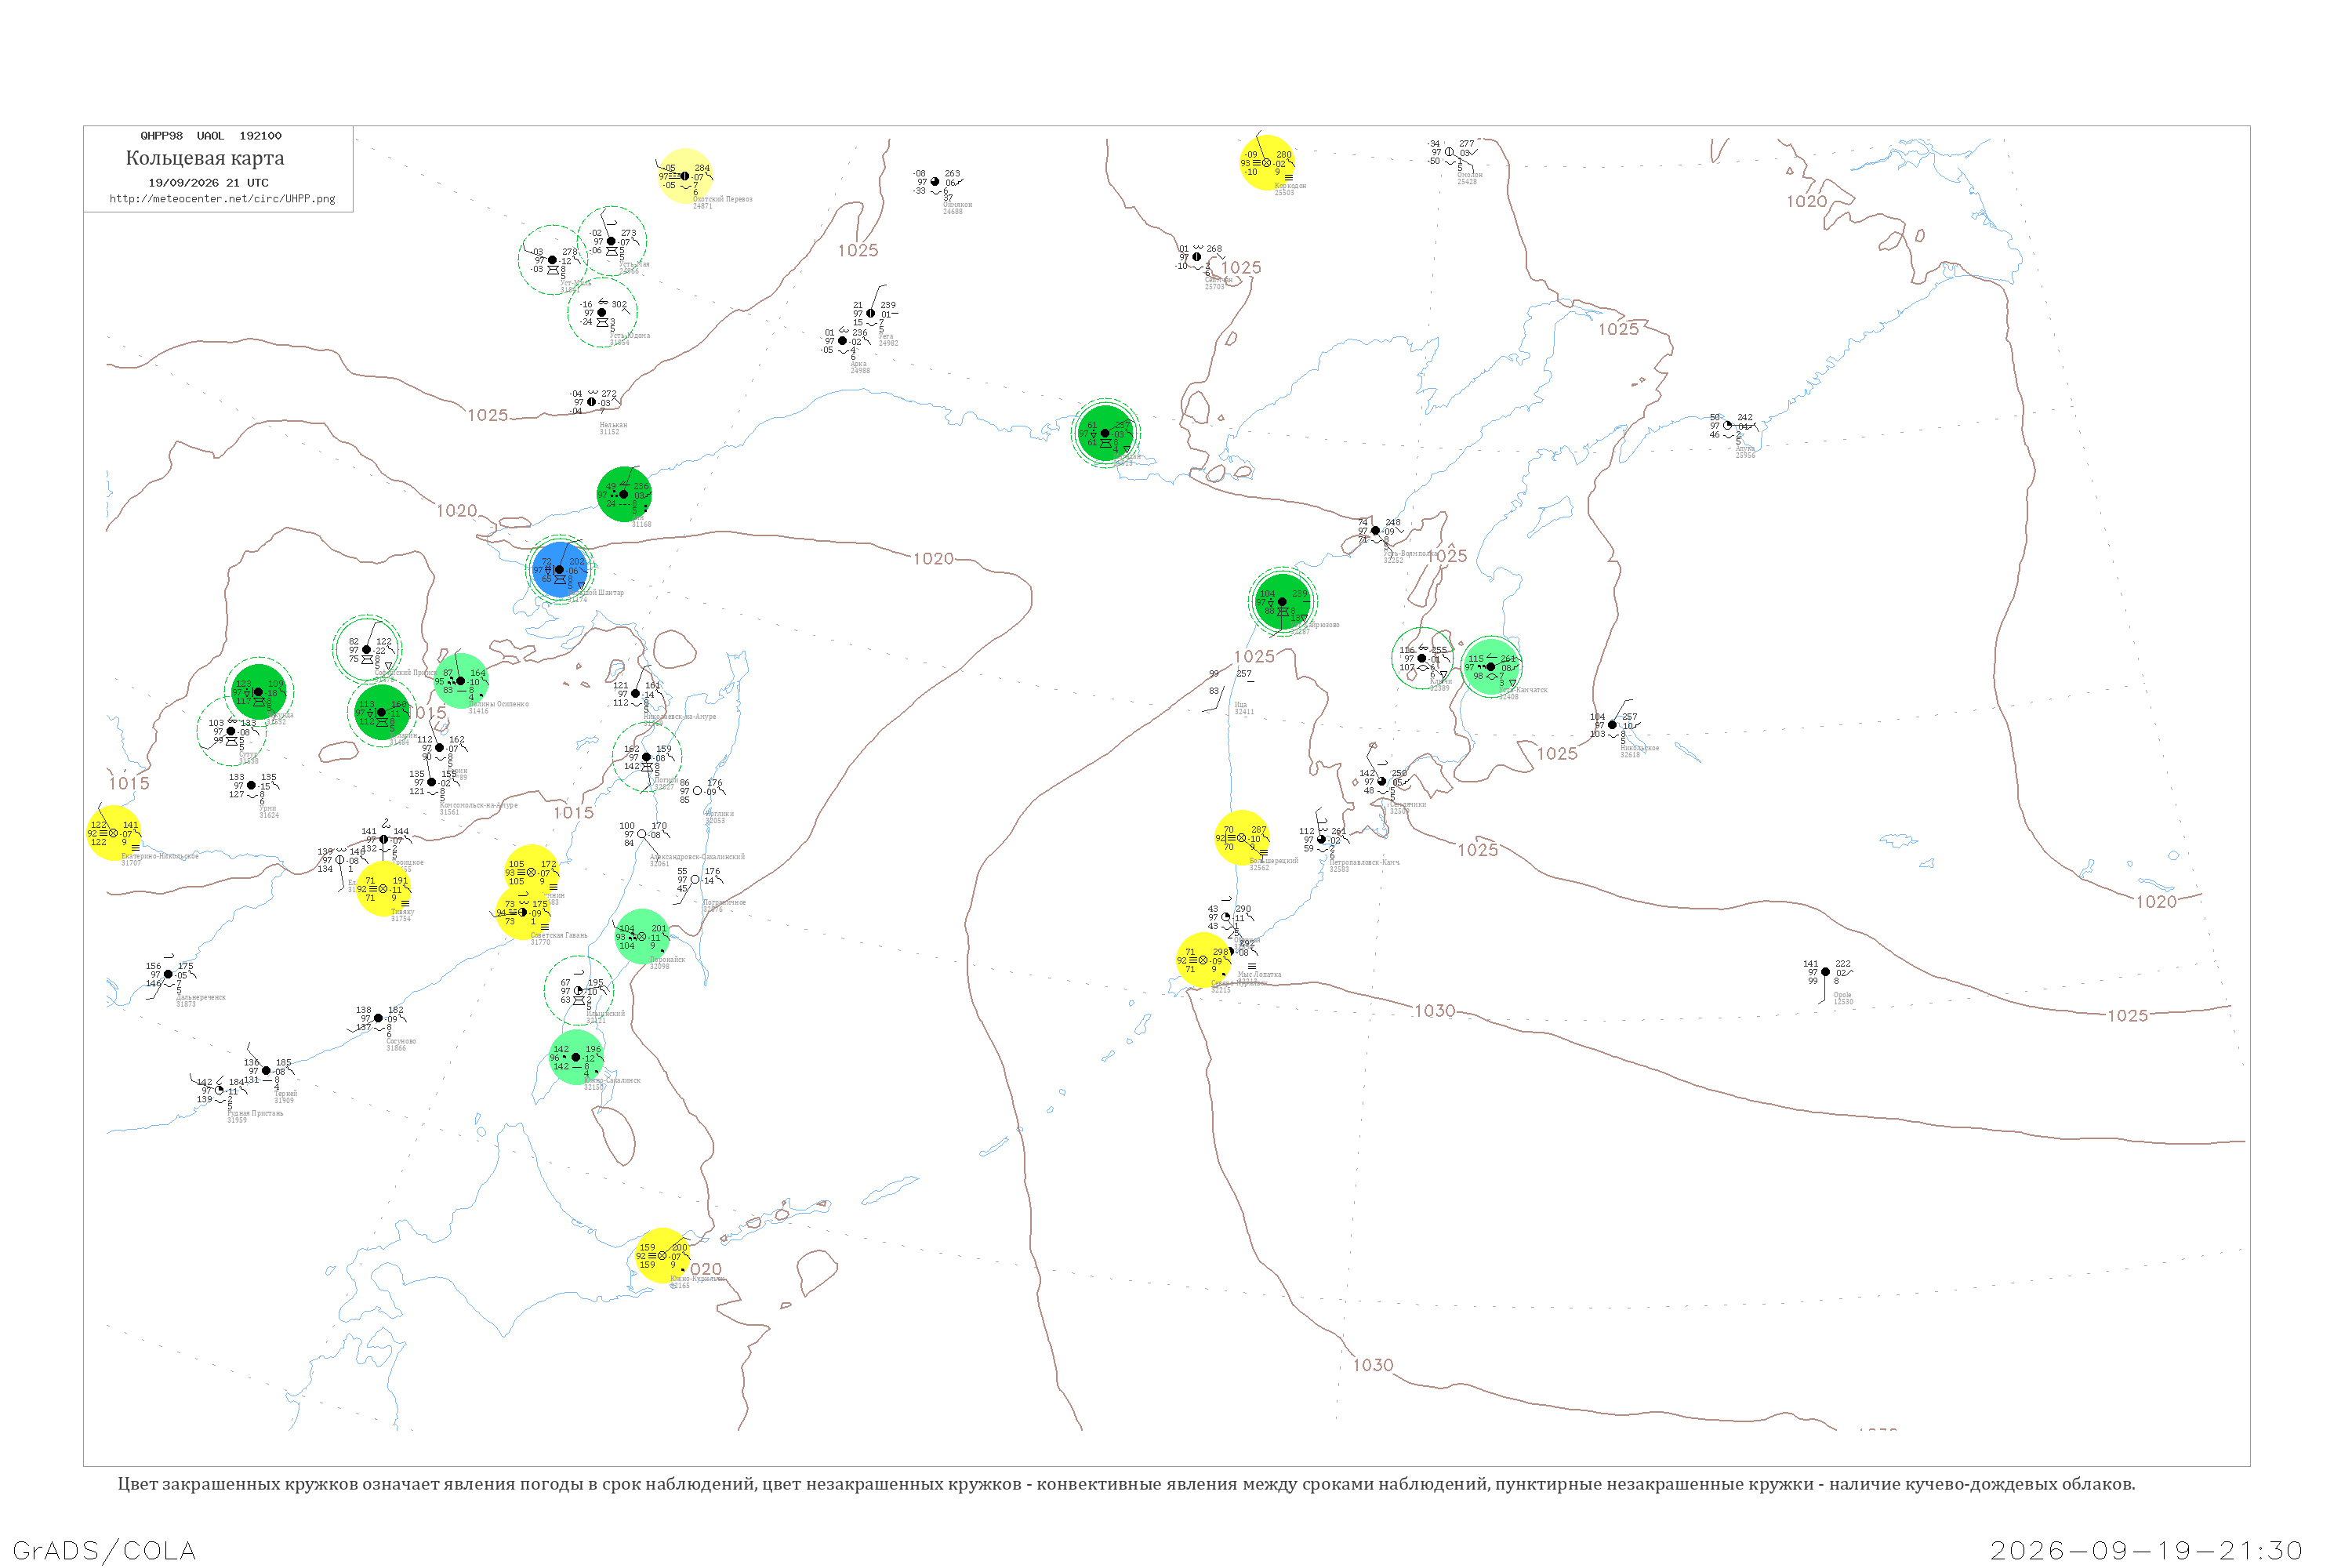The width and height of the screenshot is (2352, 1568).
Task: Click the Южно-Курильск yellow station circle
Action: click(662, 1256)
